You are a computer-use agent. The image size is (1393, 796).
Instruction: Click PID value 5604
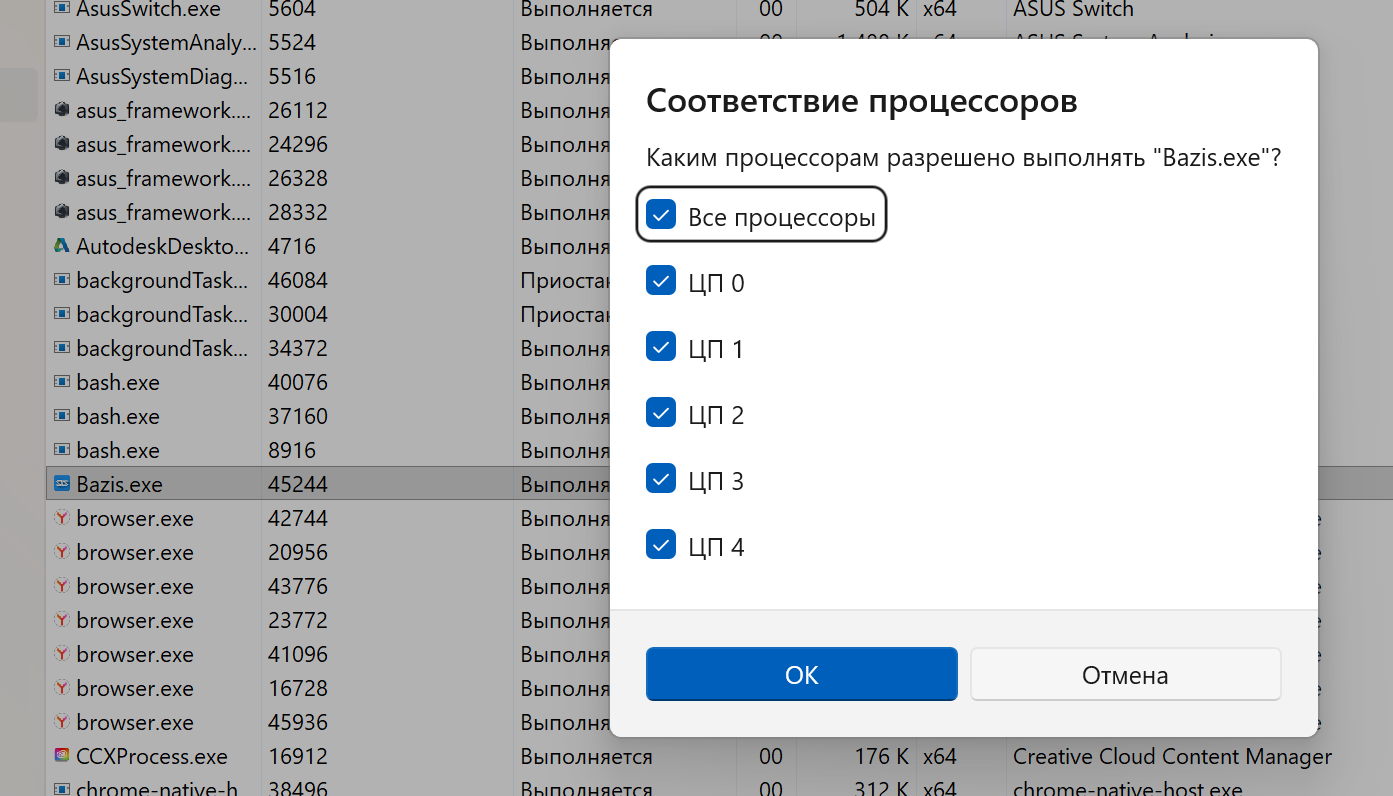click(x=292, y=9)
